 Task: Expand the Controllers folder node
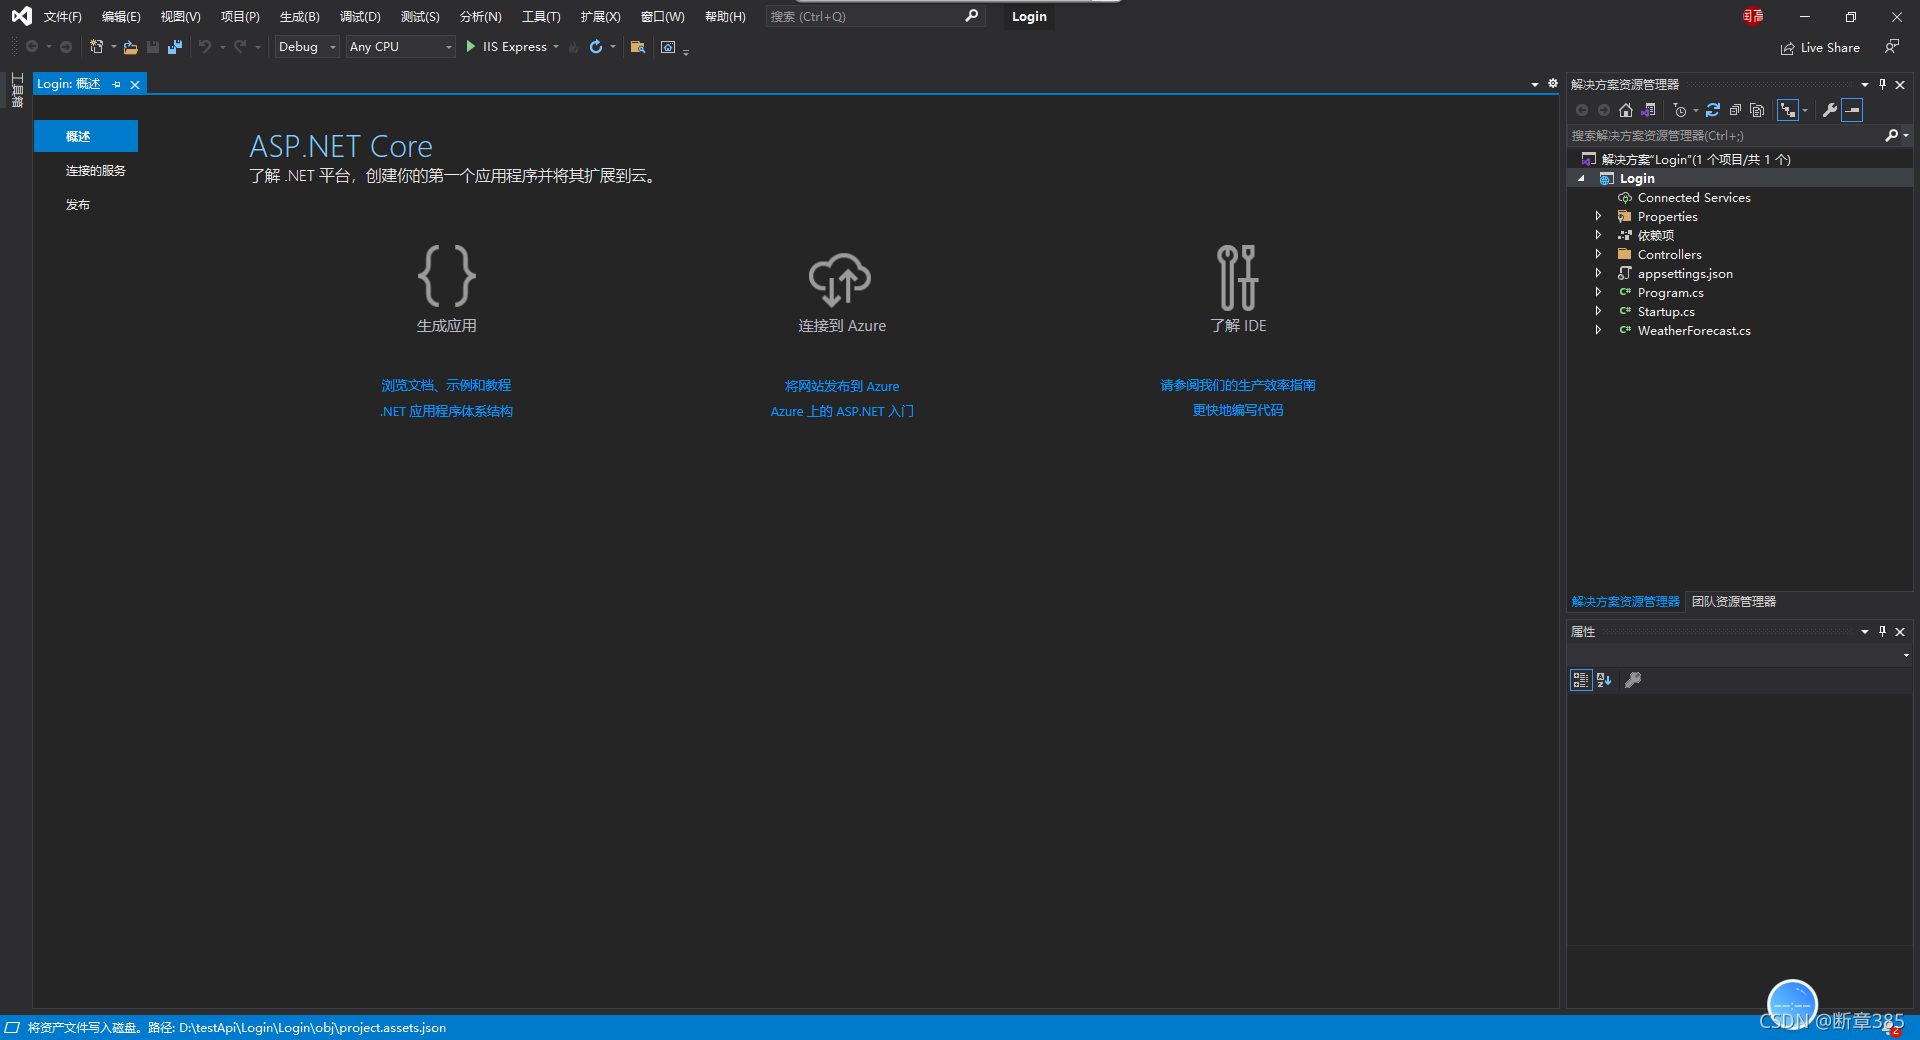[1598, 254]
